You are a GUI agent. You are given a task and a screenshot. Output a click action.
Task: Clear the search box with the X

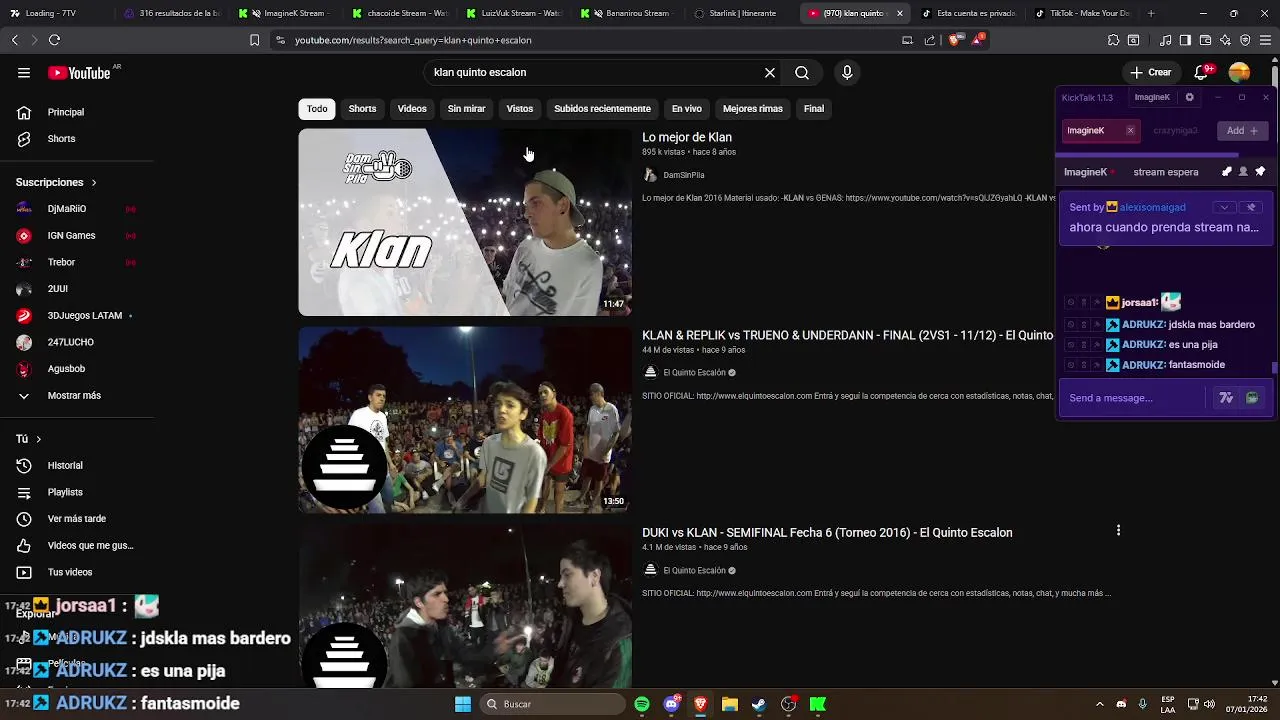[x=770, y=72]
